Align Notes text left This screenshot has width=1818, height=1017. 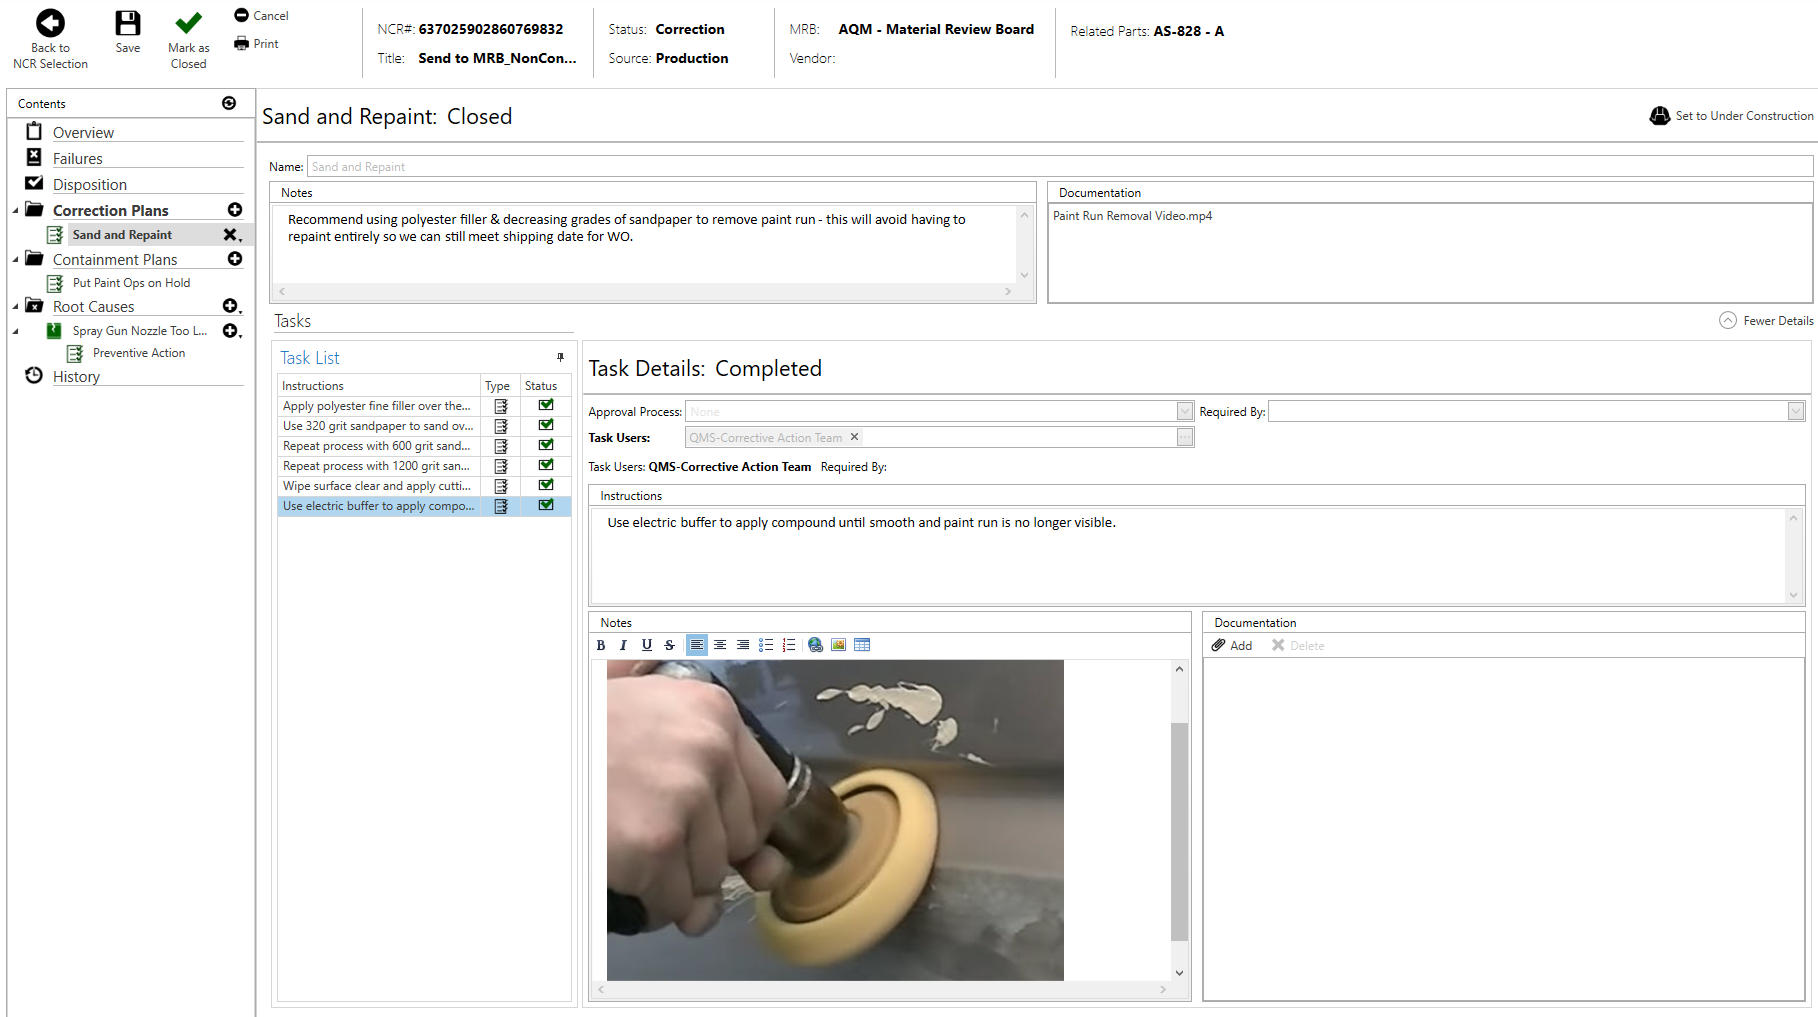pyautogui.click(x=697, y=645)
